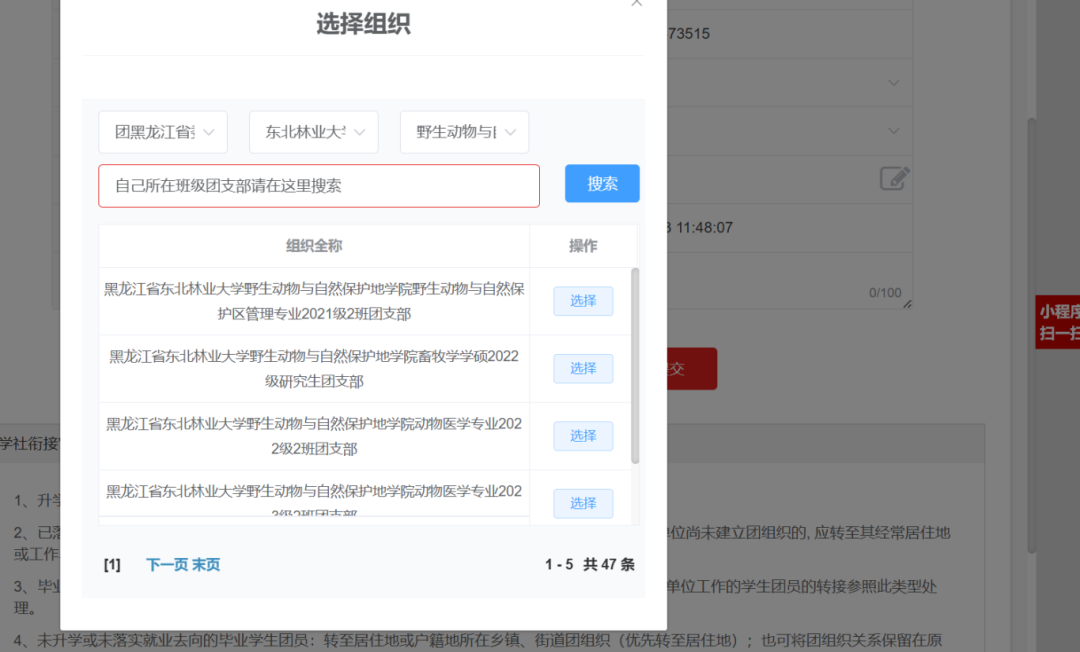Expand the 野生动物与 college dropdown
Image resolution: width=1080 pixels, height=652 pixels.
click(464, 131)
